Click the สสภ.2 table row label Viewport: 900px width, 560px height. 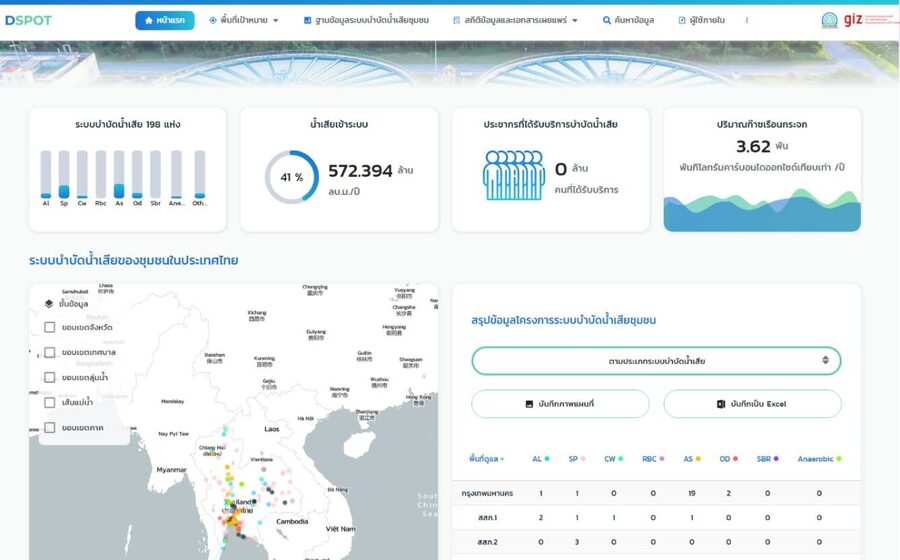[487, 542]
